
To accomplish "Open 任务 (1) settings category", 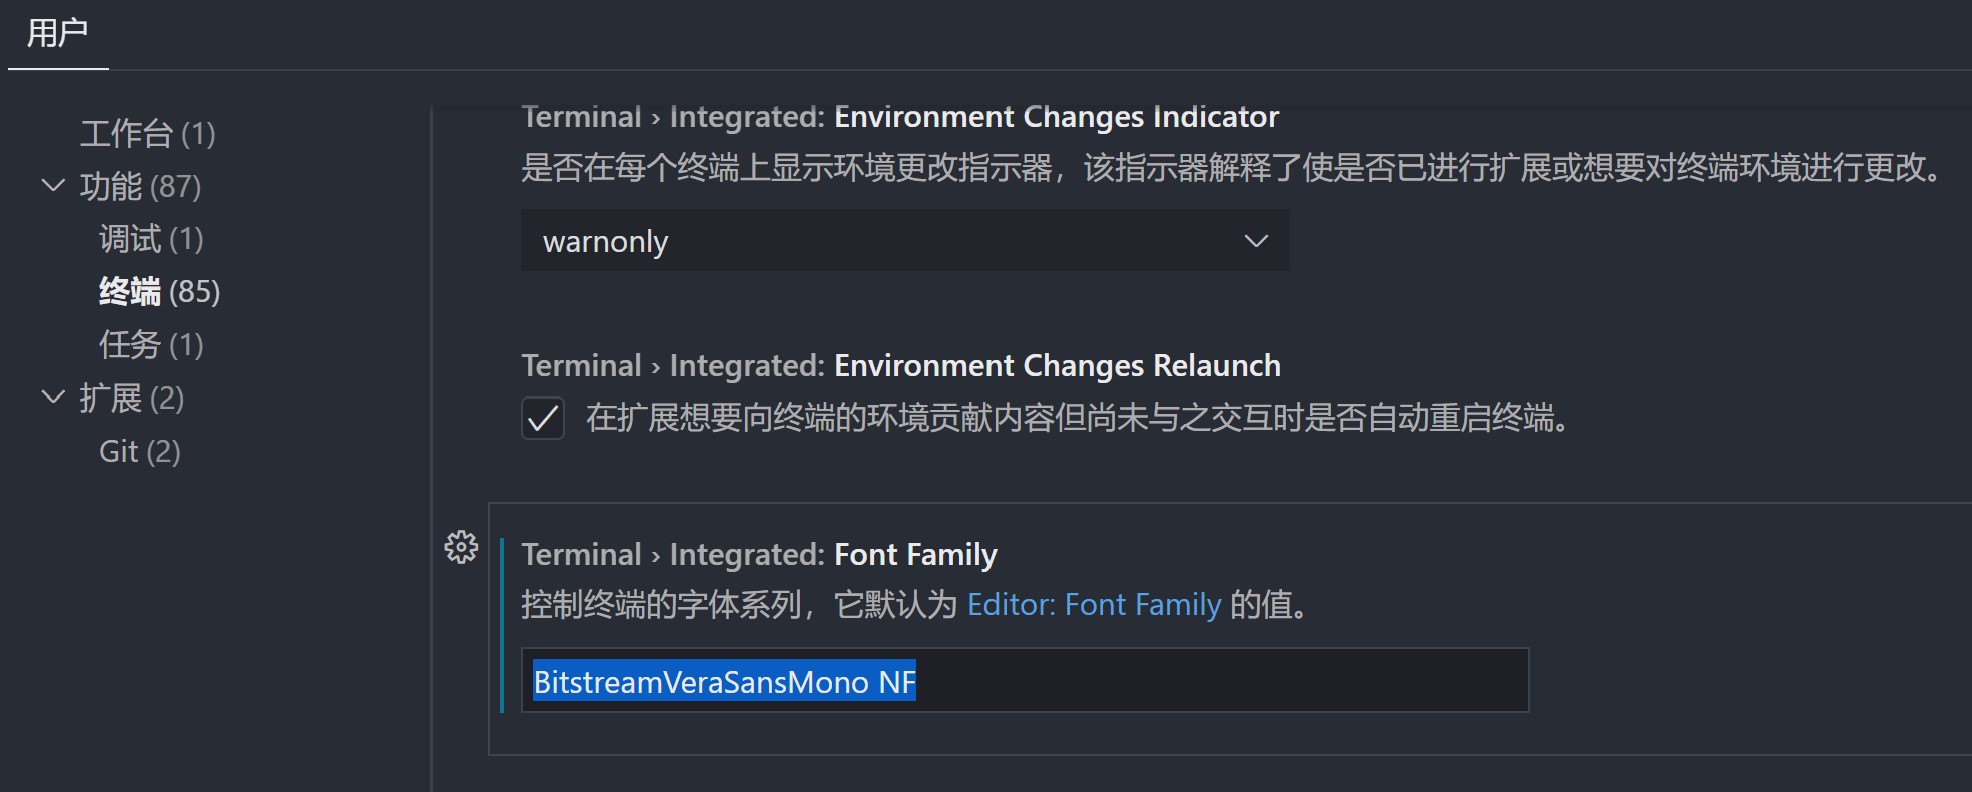I will click(x=151, y=345).
